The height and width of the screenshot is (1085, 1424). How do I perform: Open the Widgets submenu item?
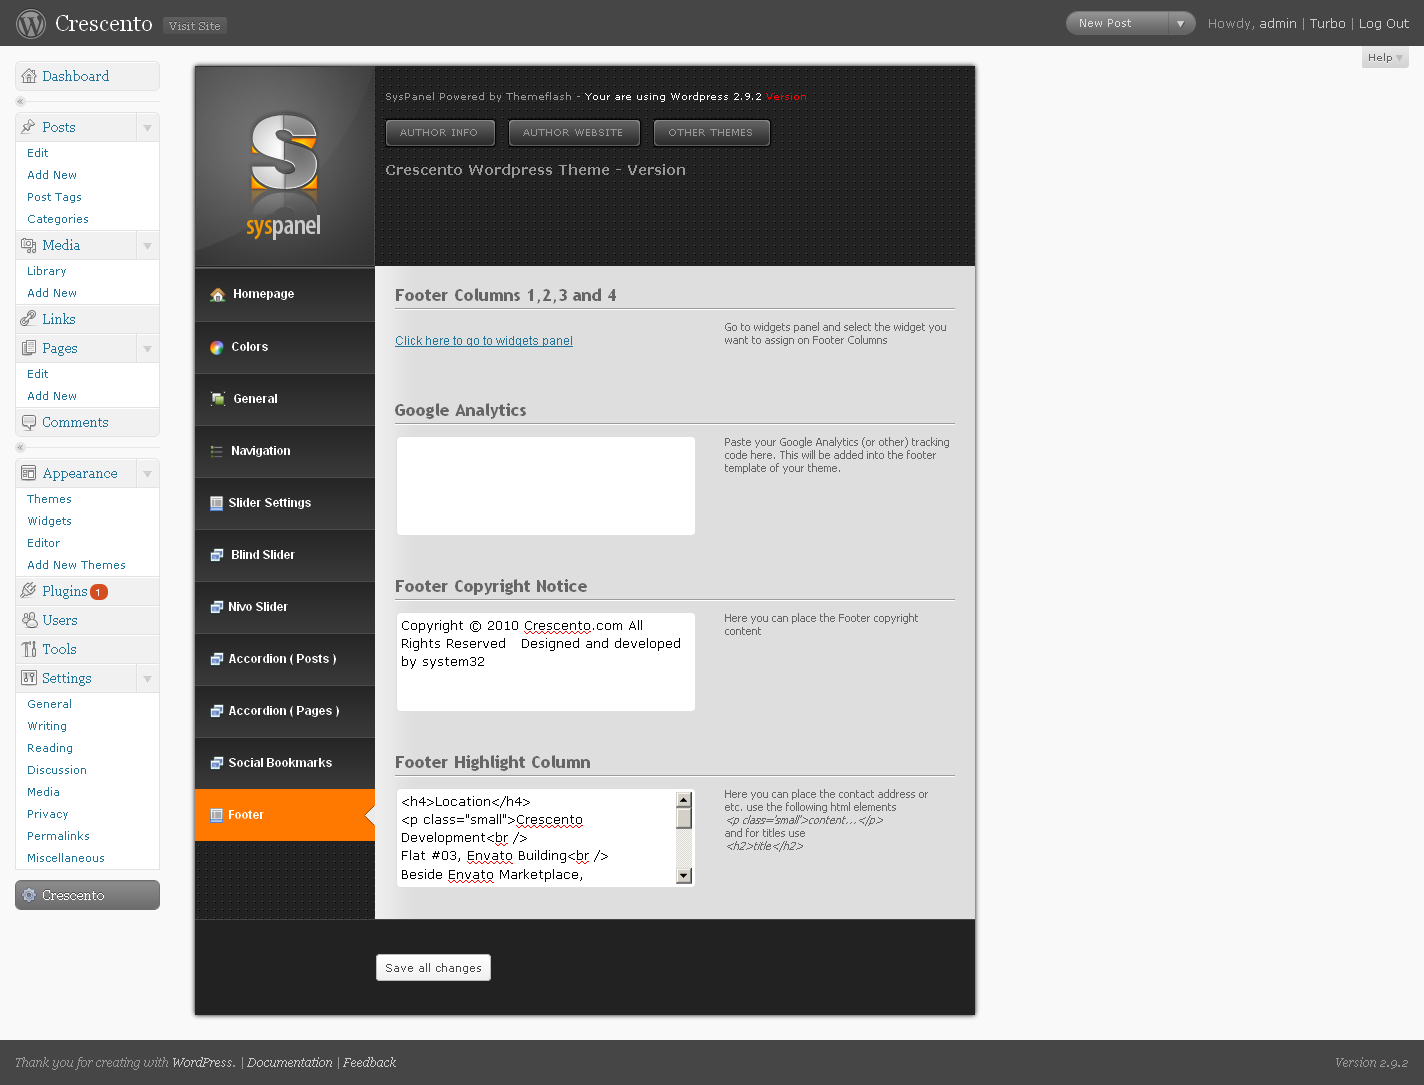[49, 521]
